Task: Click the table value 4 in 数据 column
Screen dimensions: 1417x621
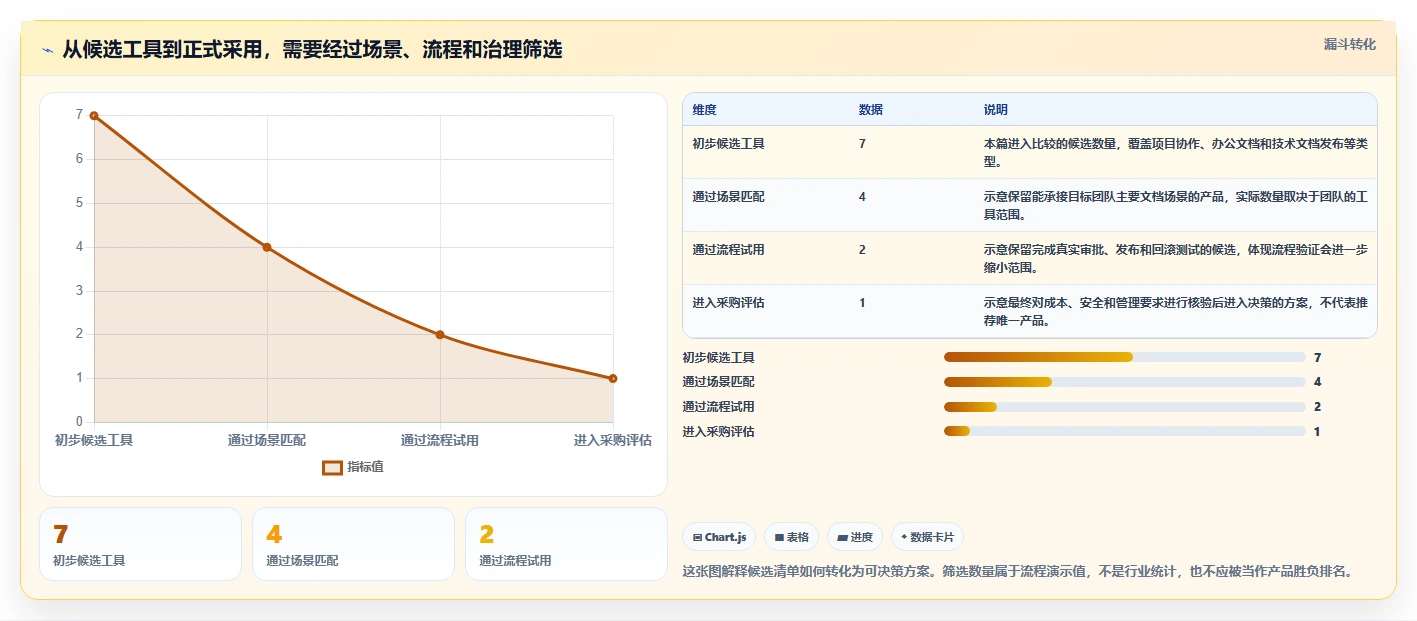Action: [862, 197]
